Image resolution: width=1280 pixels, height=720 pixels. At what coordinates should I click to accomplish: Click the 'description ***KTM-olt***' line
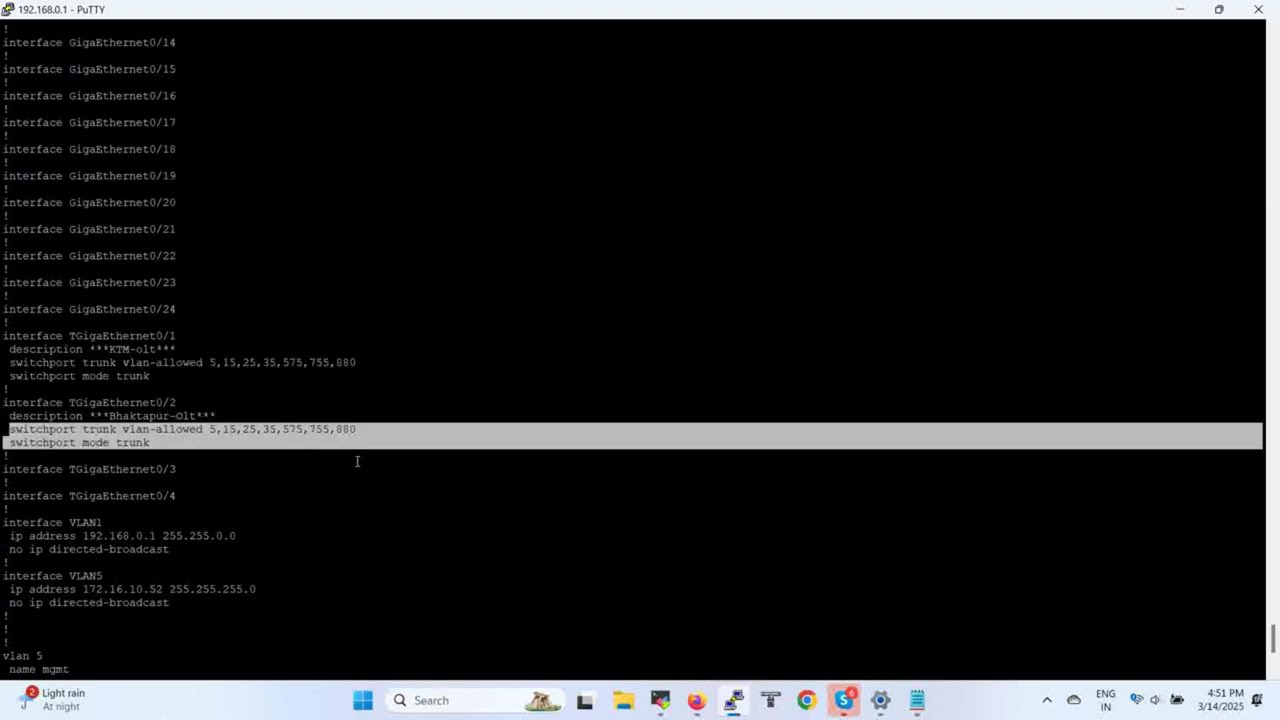coord(92,349)
